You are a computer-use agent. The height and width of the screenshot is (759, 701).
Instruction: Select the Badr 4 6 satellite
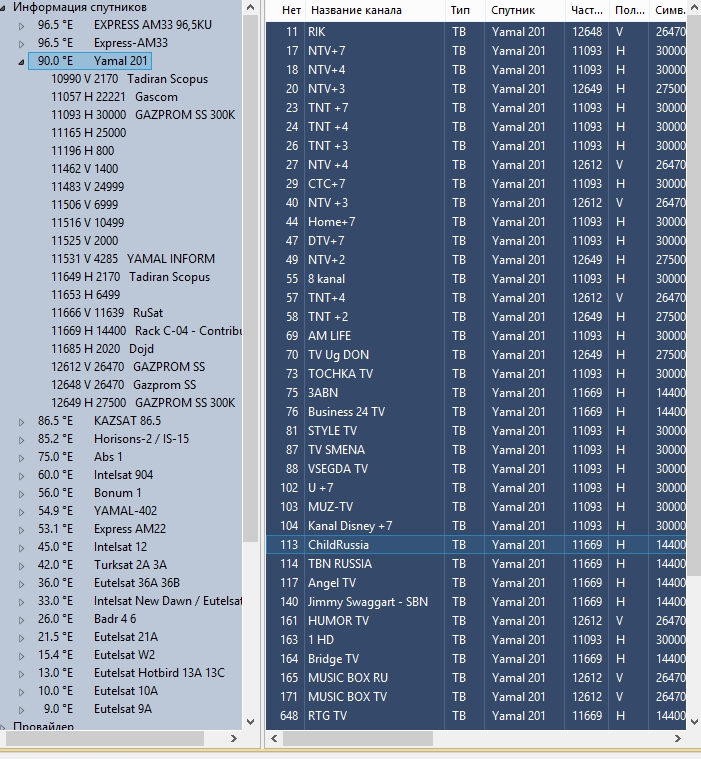114,619
